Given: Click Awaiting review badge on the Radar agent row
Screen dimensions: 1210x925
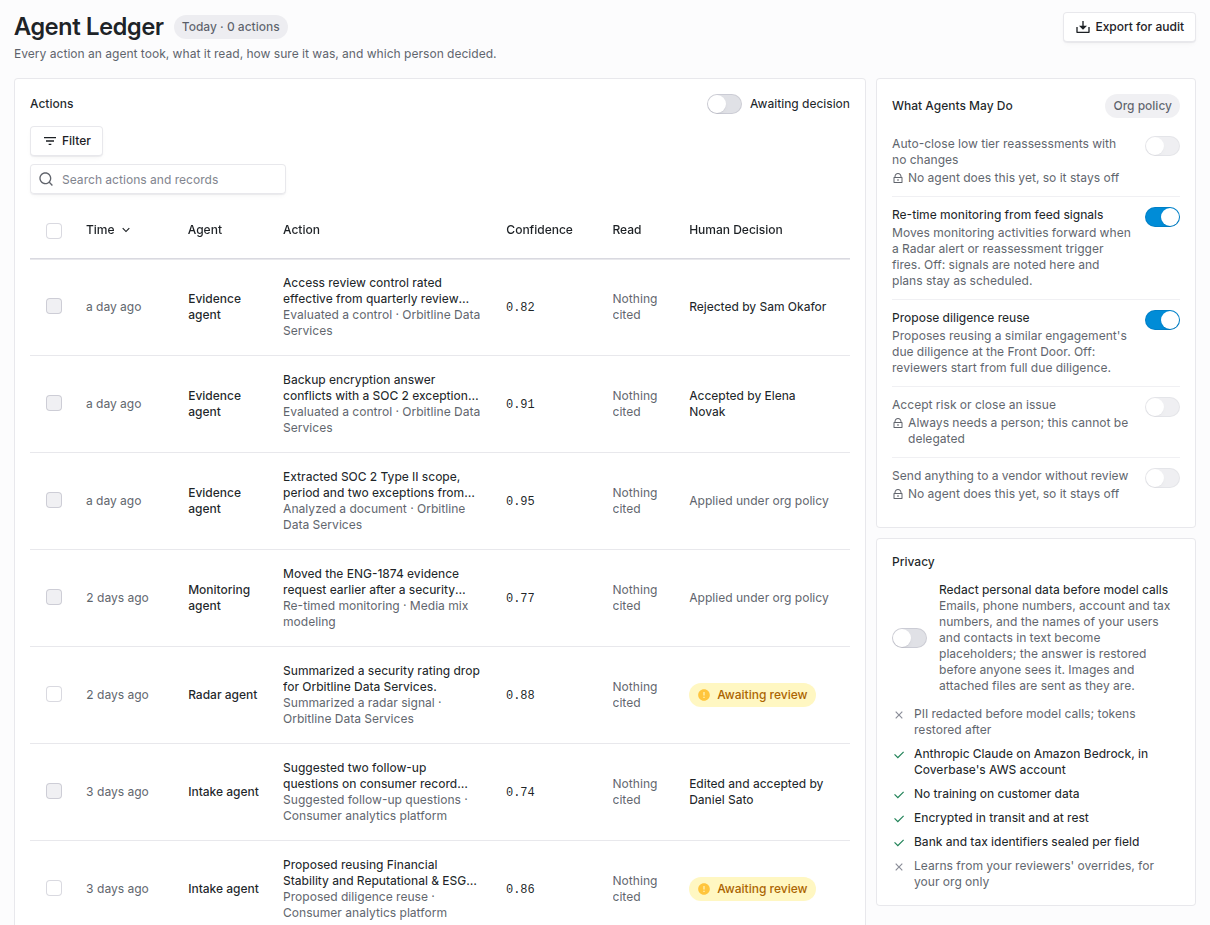Looking at the screenshot, I should 752,695.
